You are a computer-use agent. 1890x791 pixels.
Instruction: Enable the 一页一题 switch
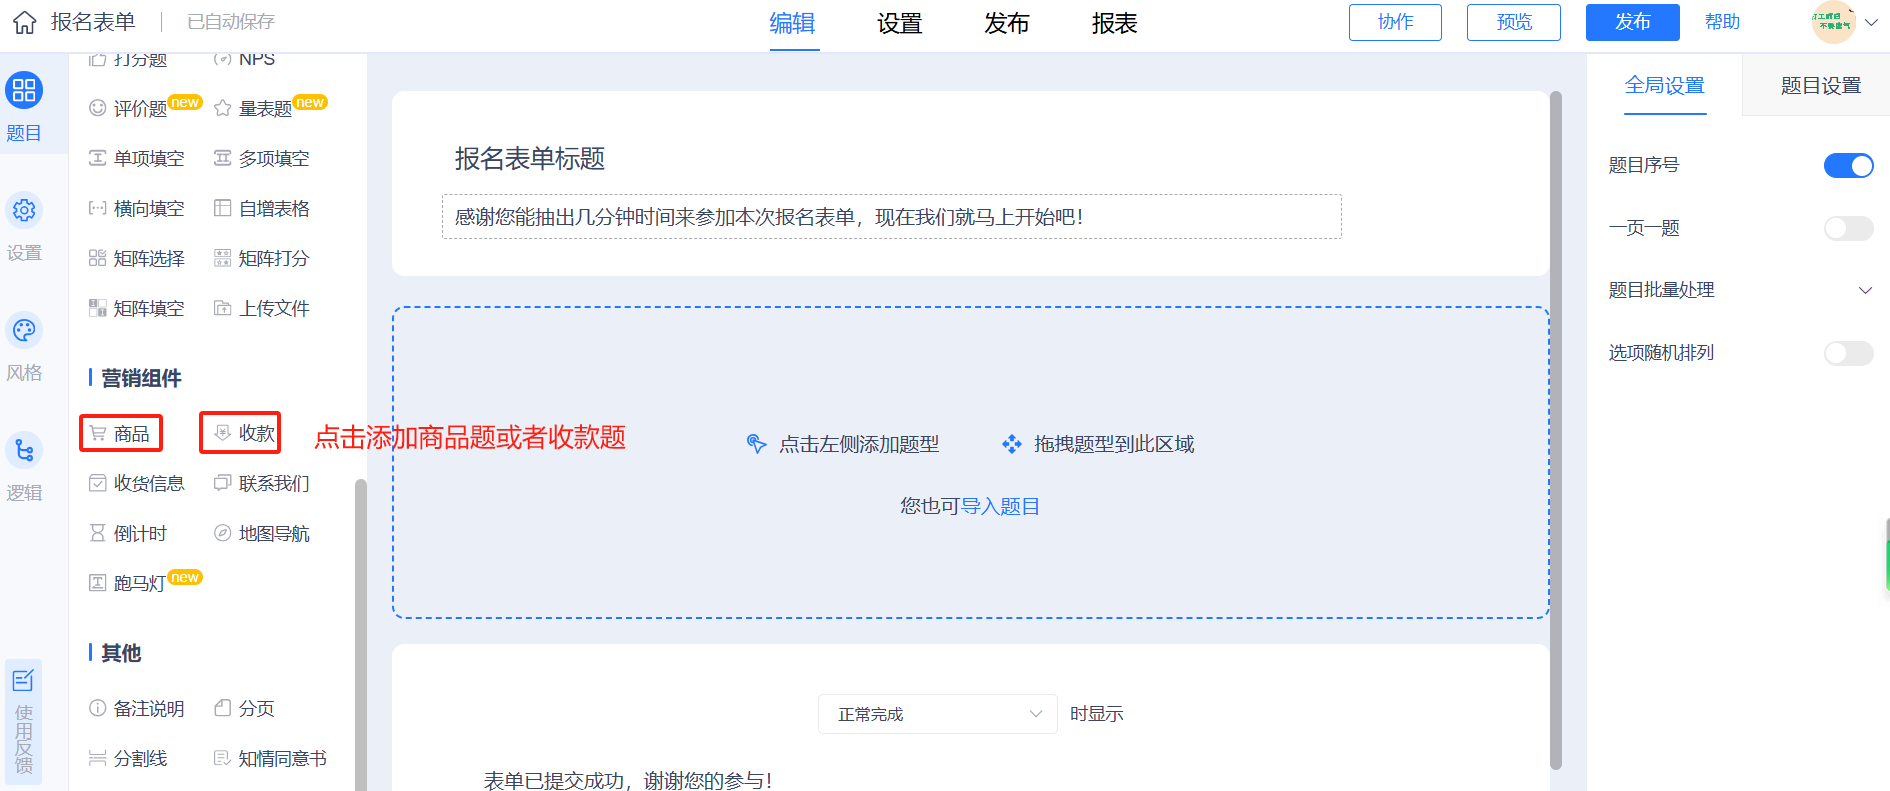click(1848, 228)
